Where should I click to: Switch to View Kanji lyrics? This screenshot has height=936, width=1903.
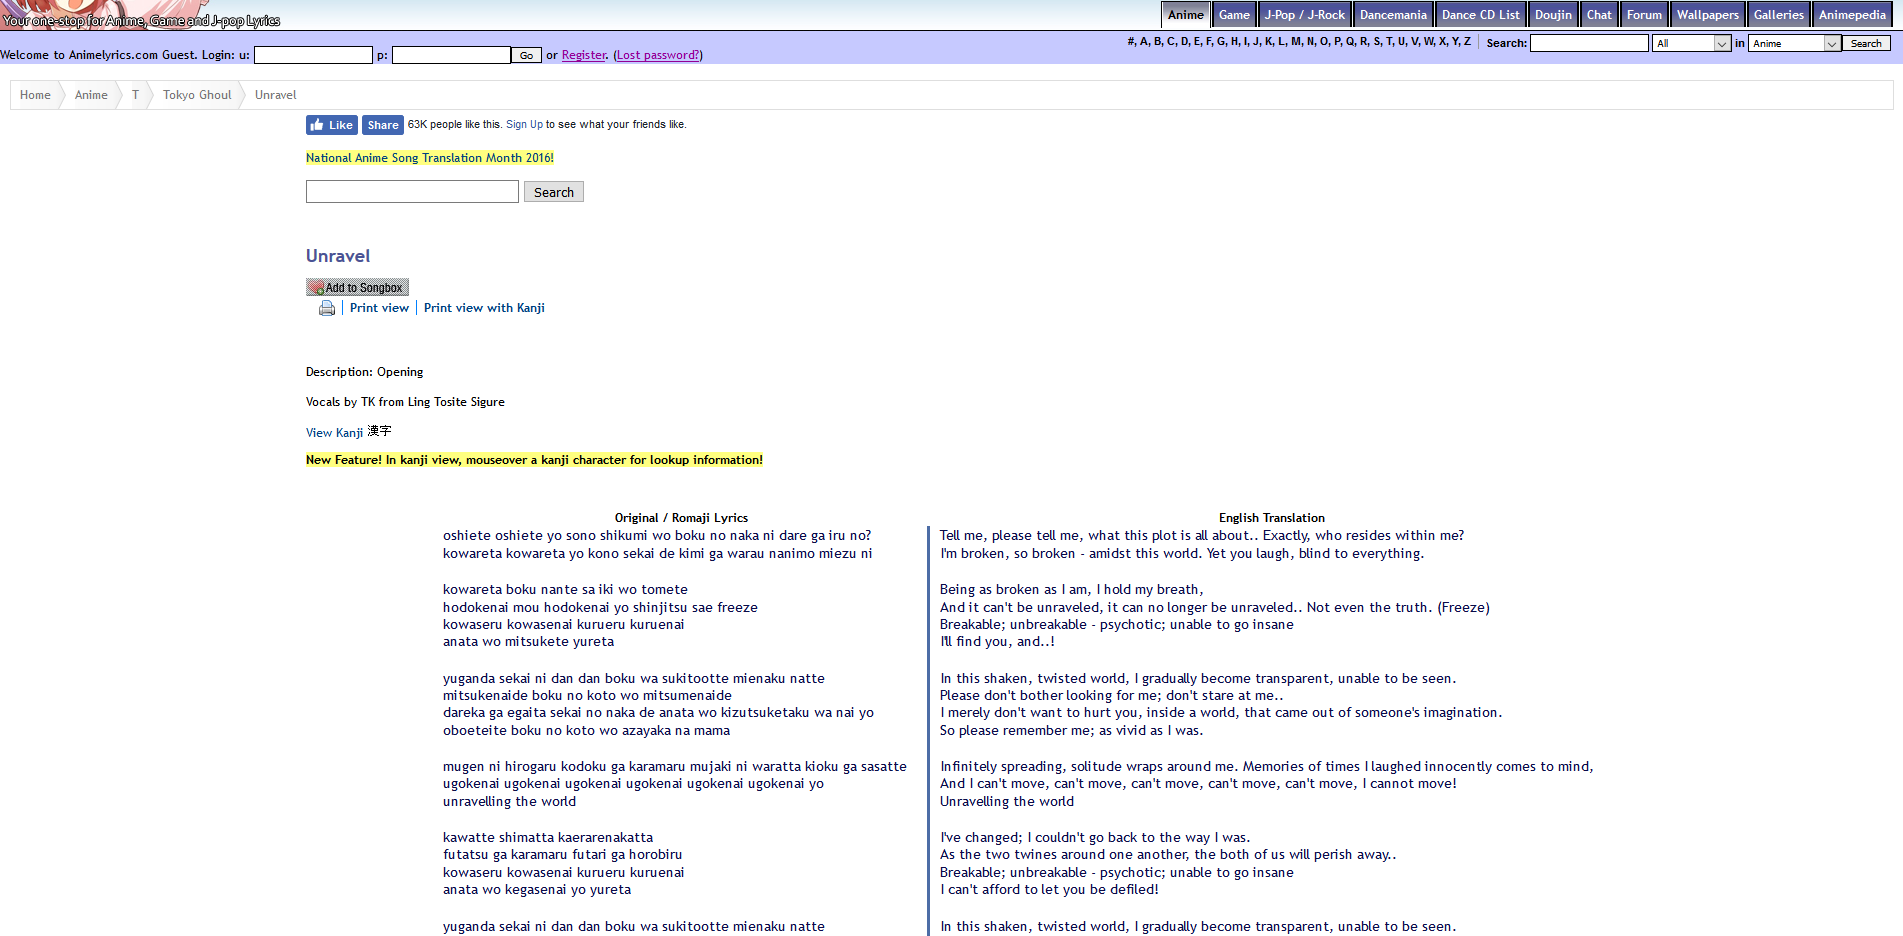(x=334, y=433)
